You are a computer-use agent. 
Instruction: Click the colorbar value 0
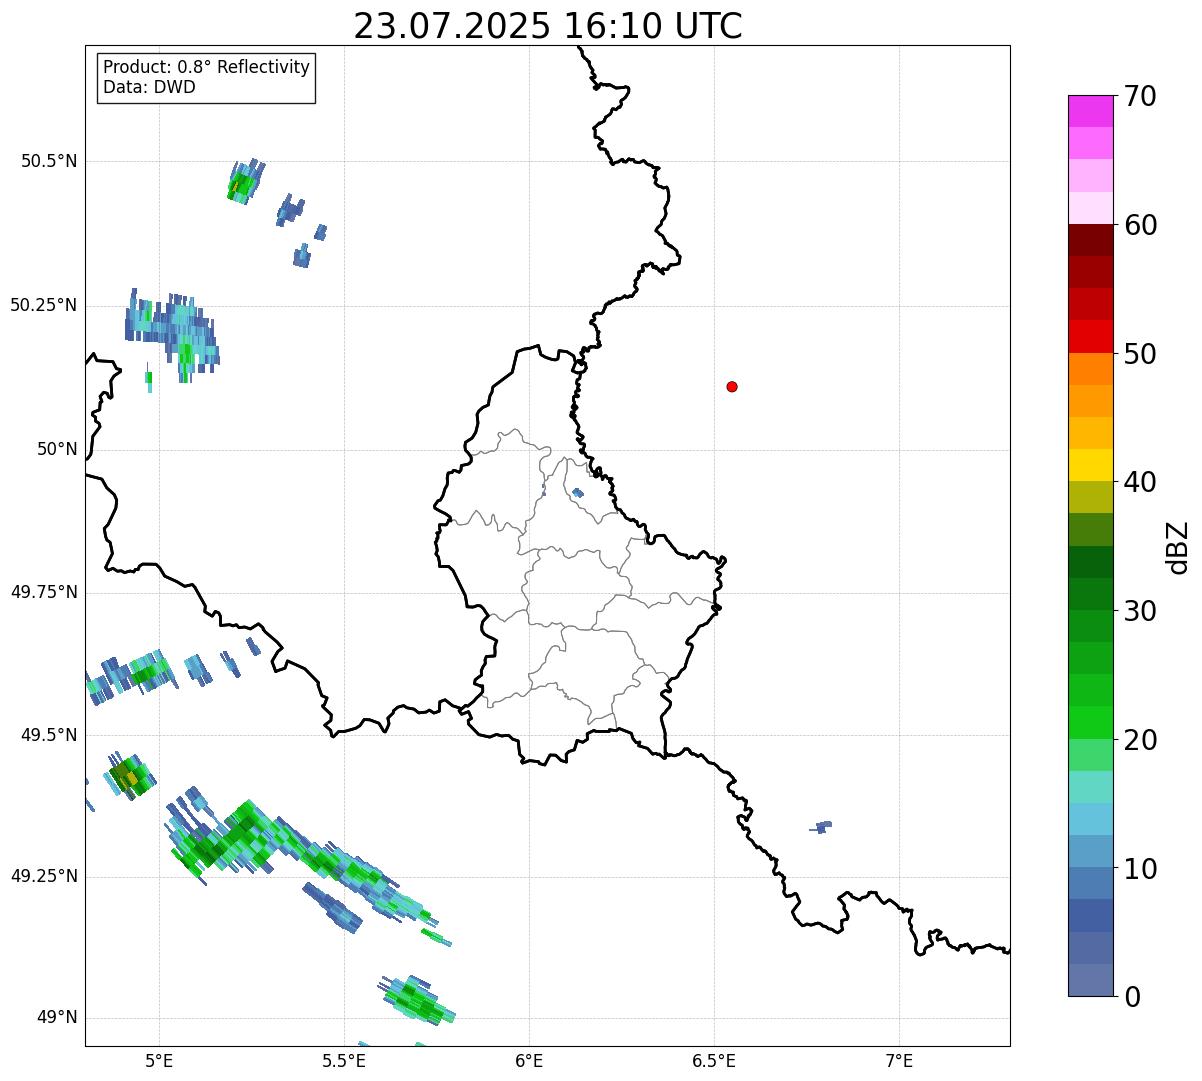(x=1132, y=998)
